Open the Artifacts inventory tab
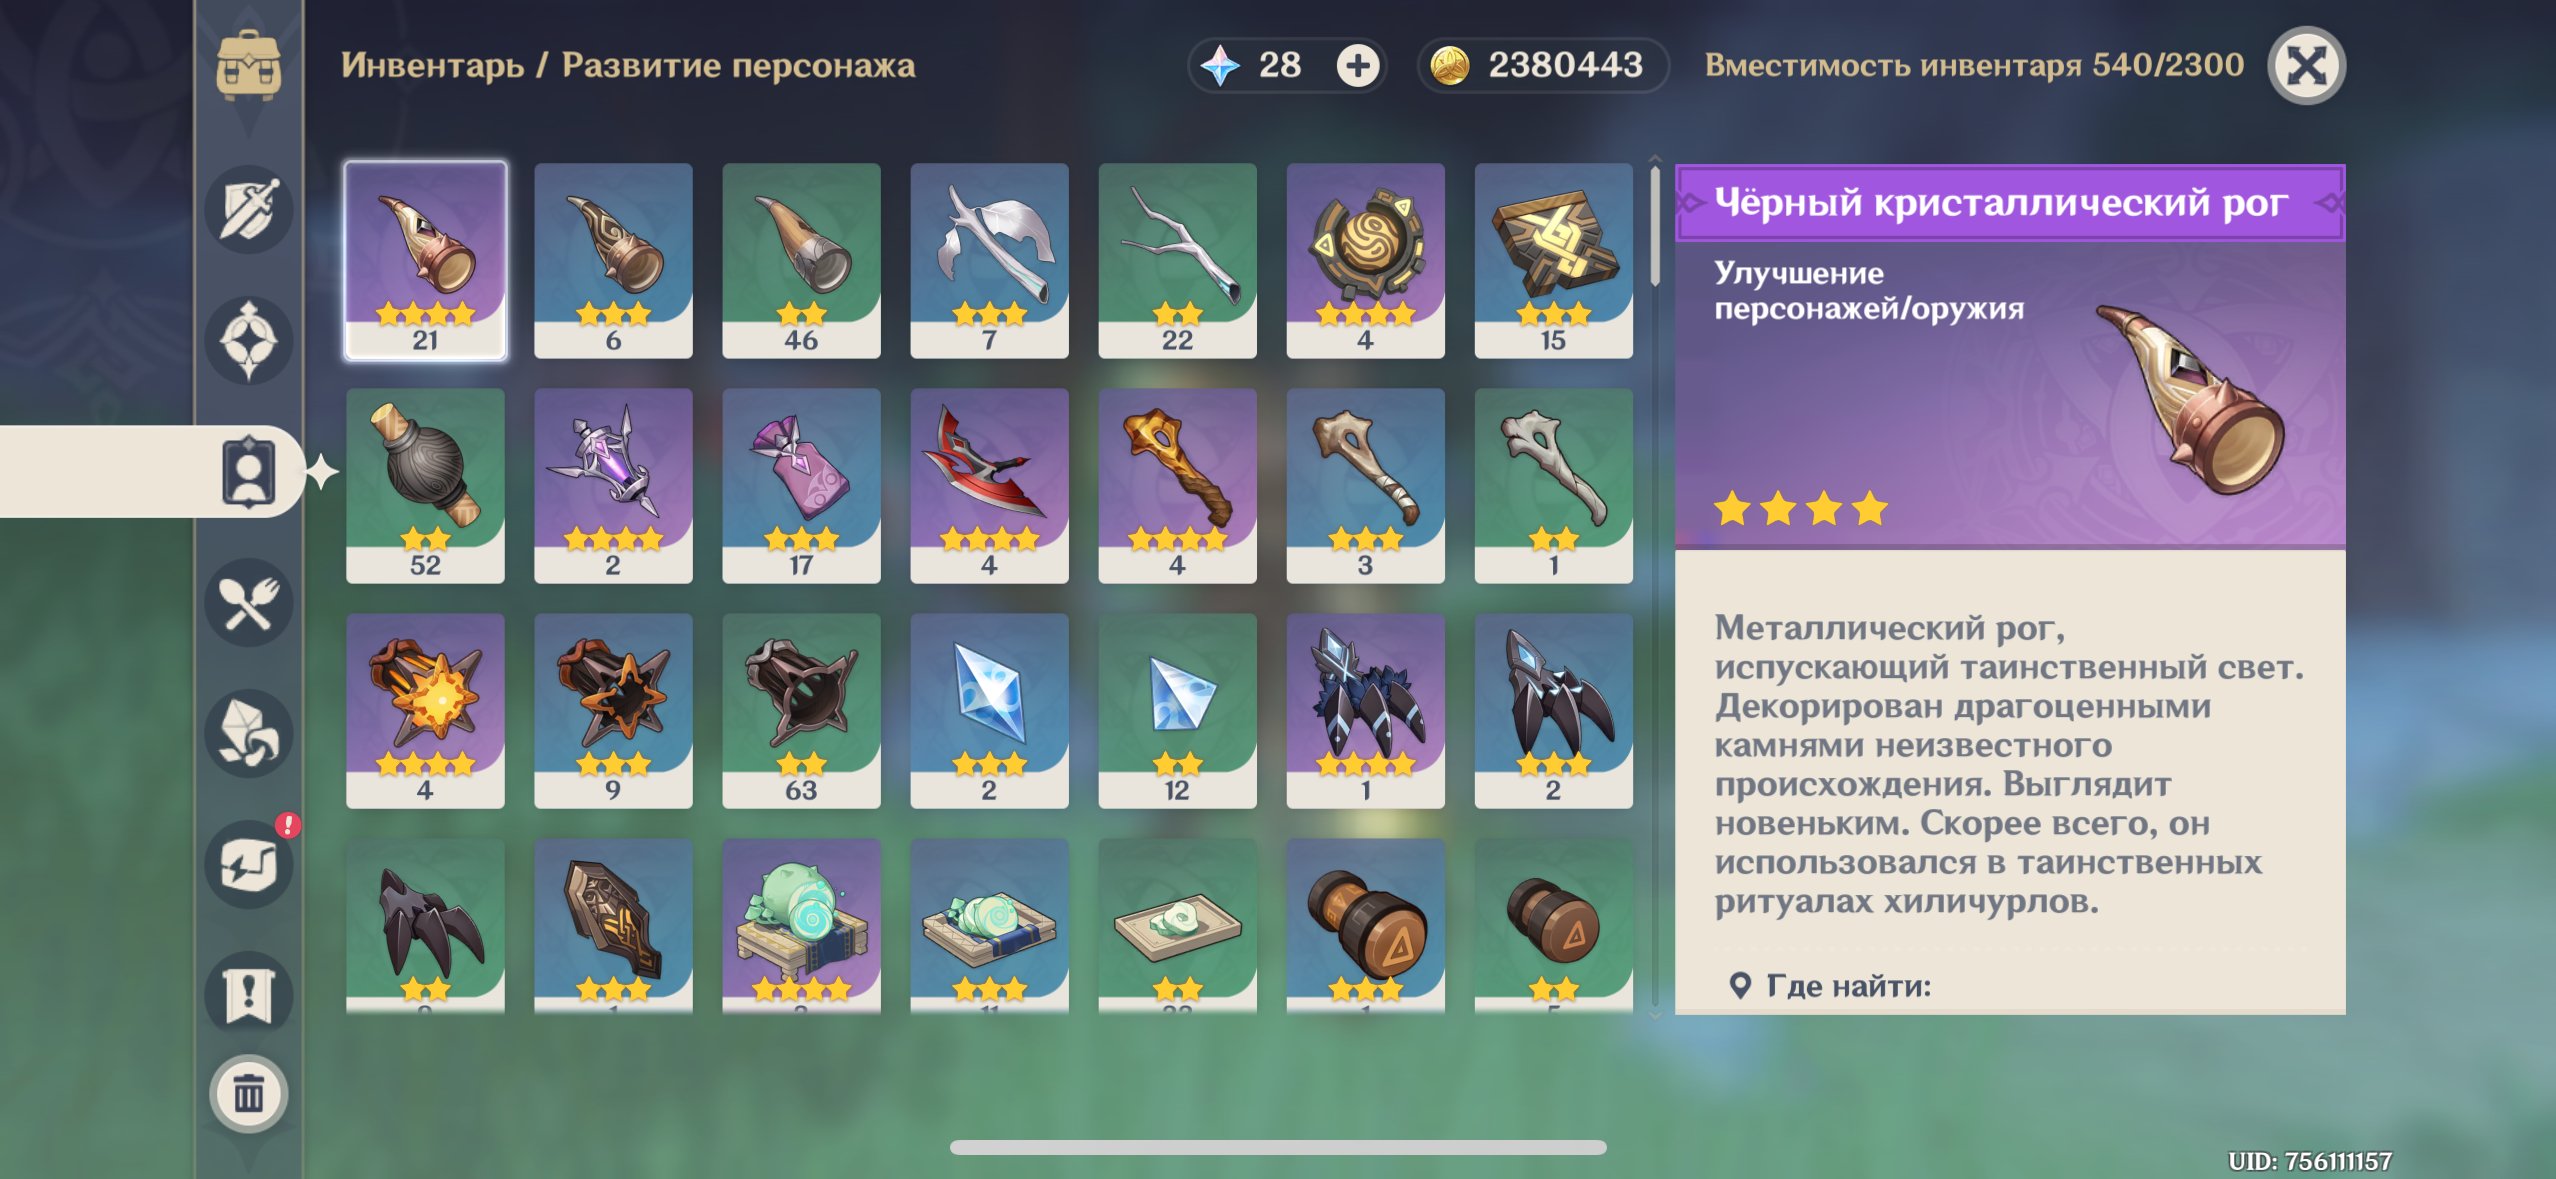Viewport: 2556px width, 1179px height. 248,342
